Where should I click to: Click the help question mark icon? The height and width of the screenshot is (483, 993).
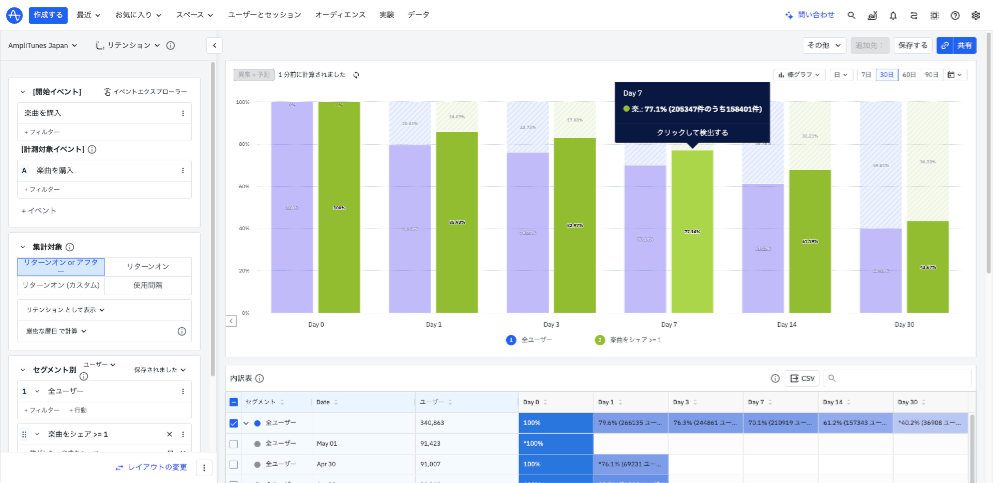click(955, 15)
